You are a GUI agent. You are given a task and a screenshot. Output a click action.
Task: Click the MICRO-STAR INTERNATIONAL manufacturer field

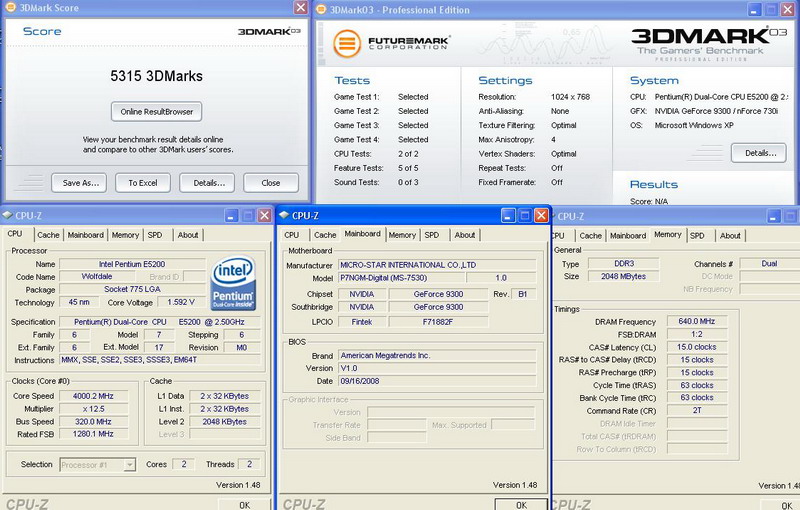click(x=438, y=265)
